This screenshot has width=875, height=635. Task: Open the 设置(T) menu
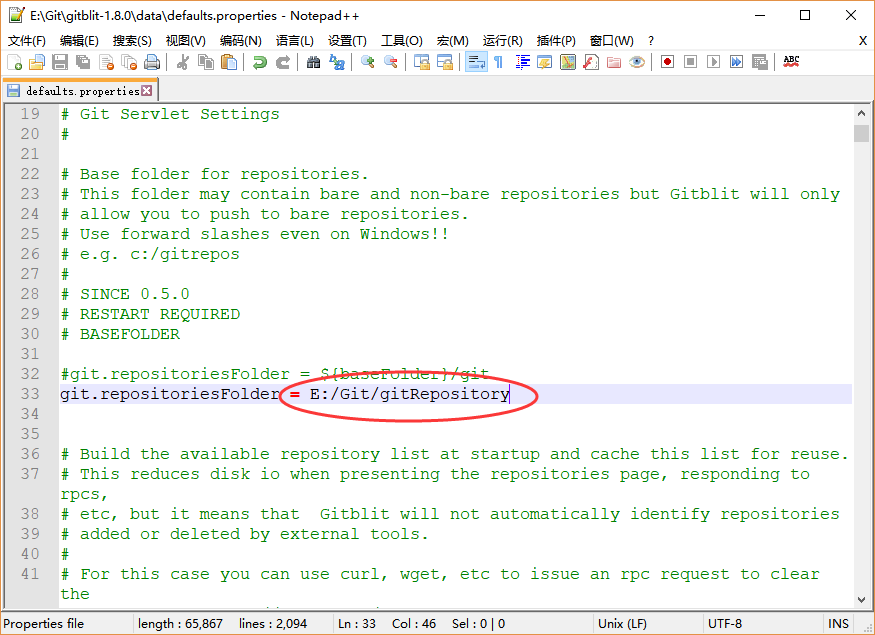(347, 41)
